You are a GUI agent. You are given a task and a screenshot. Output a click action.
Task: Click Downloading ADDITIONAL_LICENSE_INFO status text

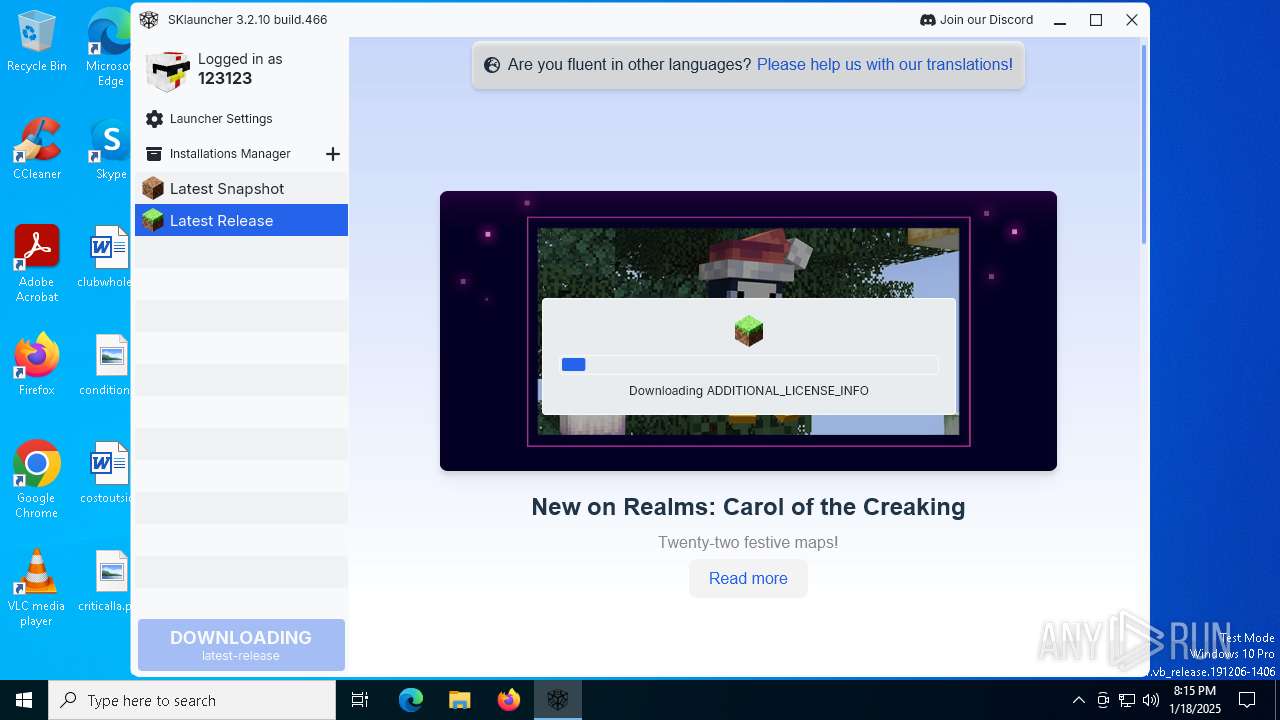(x=749, y=391)
